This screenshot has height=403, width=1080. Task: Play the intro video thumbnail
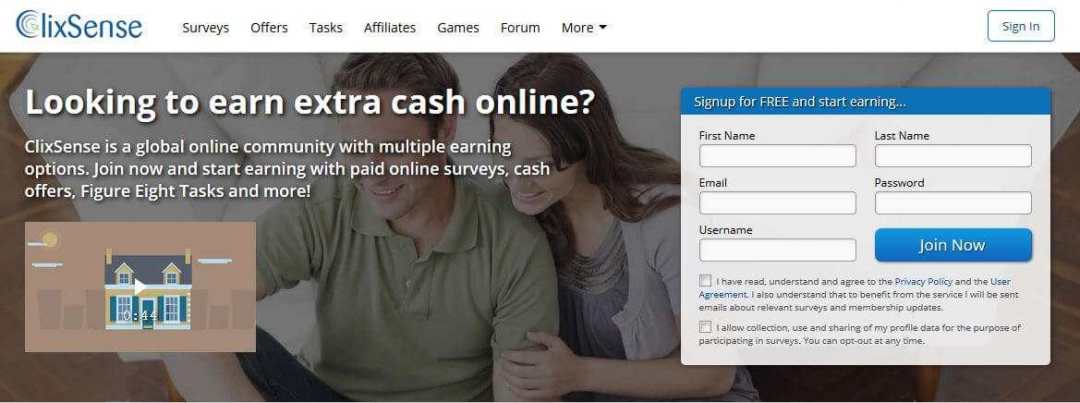click(141, 287)
